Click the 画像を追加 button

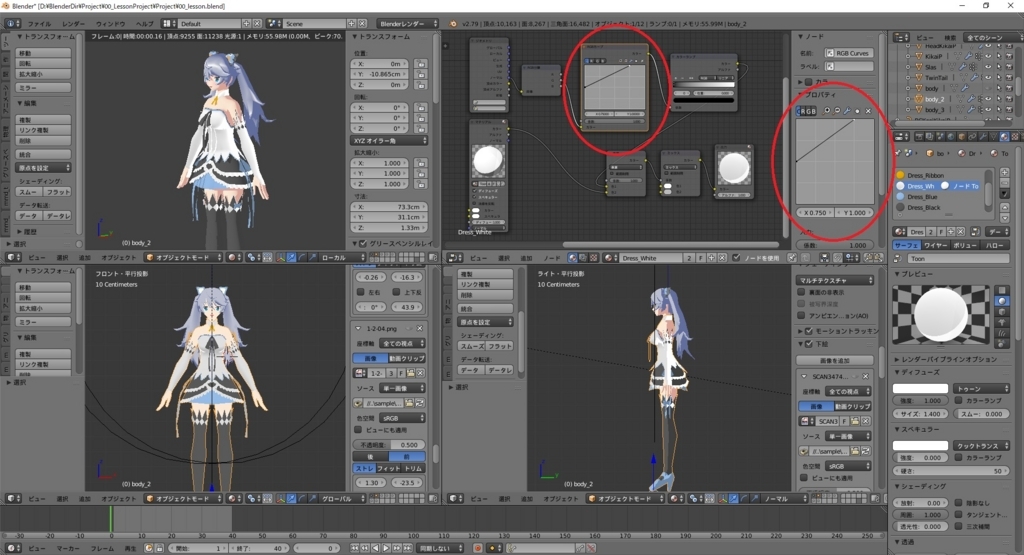(x=835, y=360)
